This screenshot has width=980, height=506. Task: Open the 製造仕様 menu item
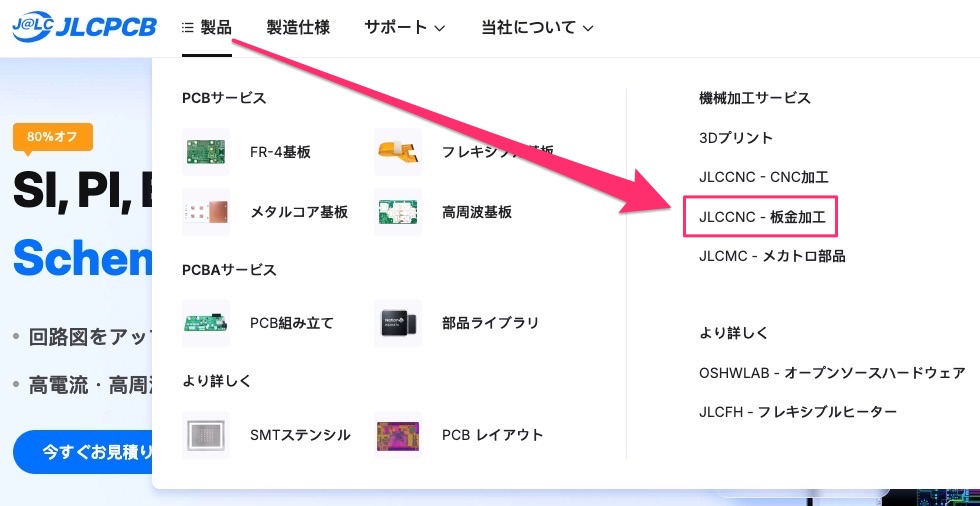pos(298,27)
